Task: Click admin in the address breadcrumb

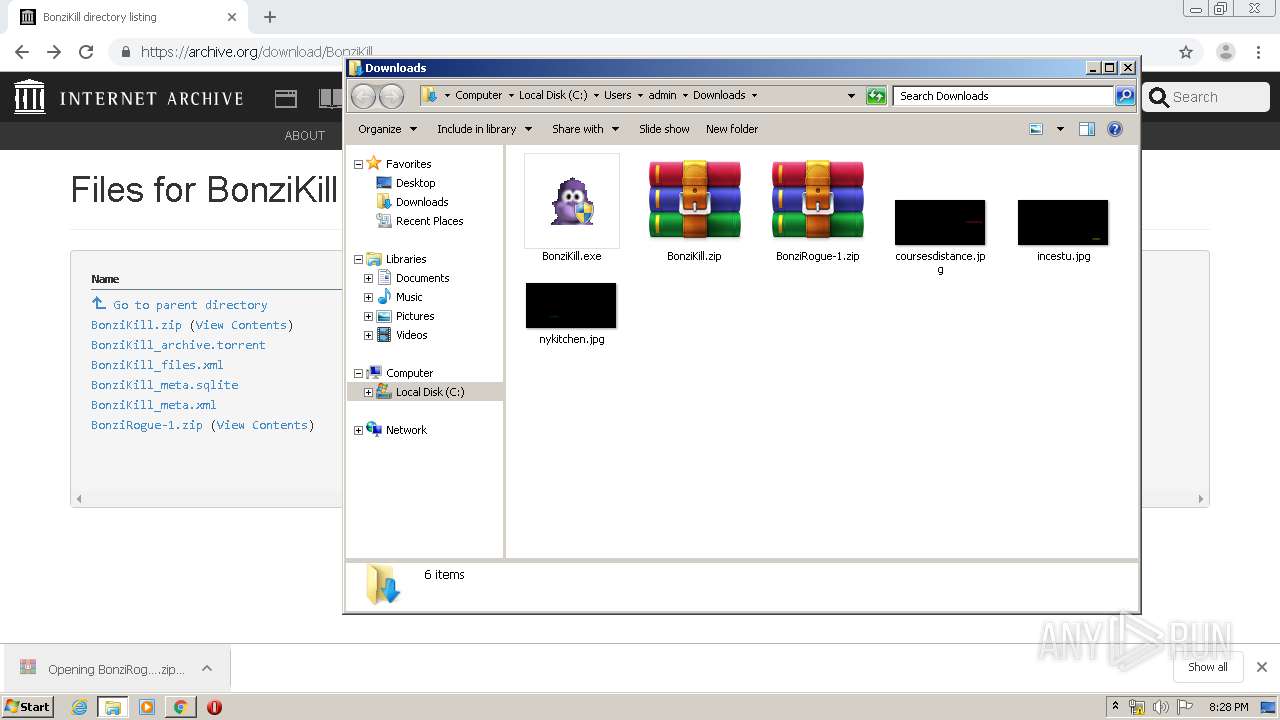Action: [662, 95]
